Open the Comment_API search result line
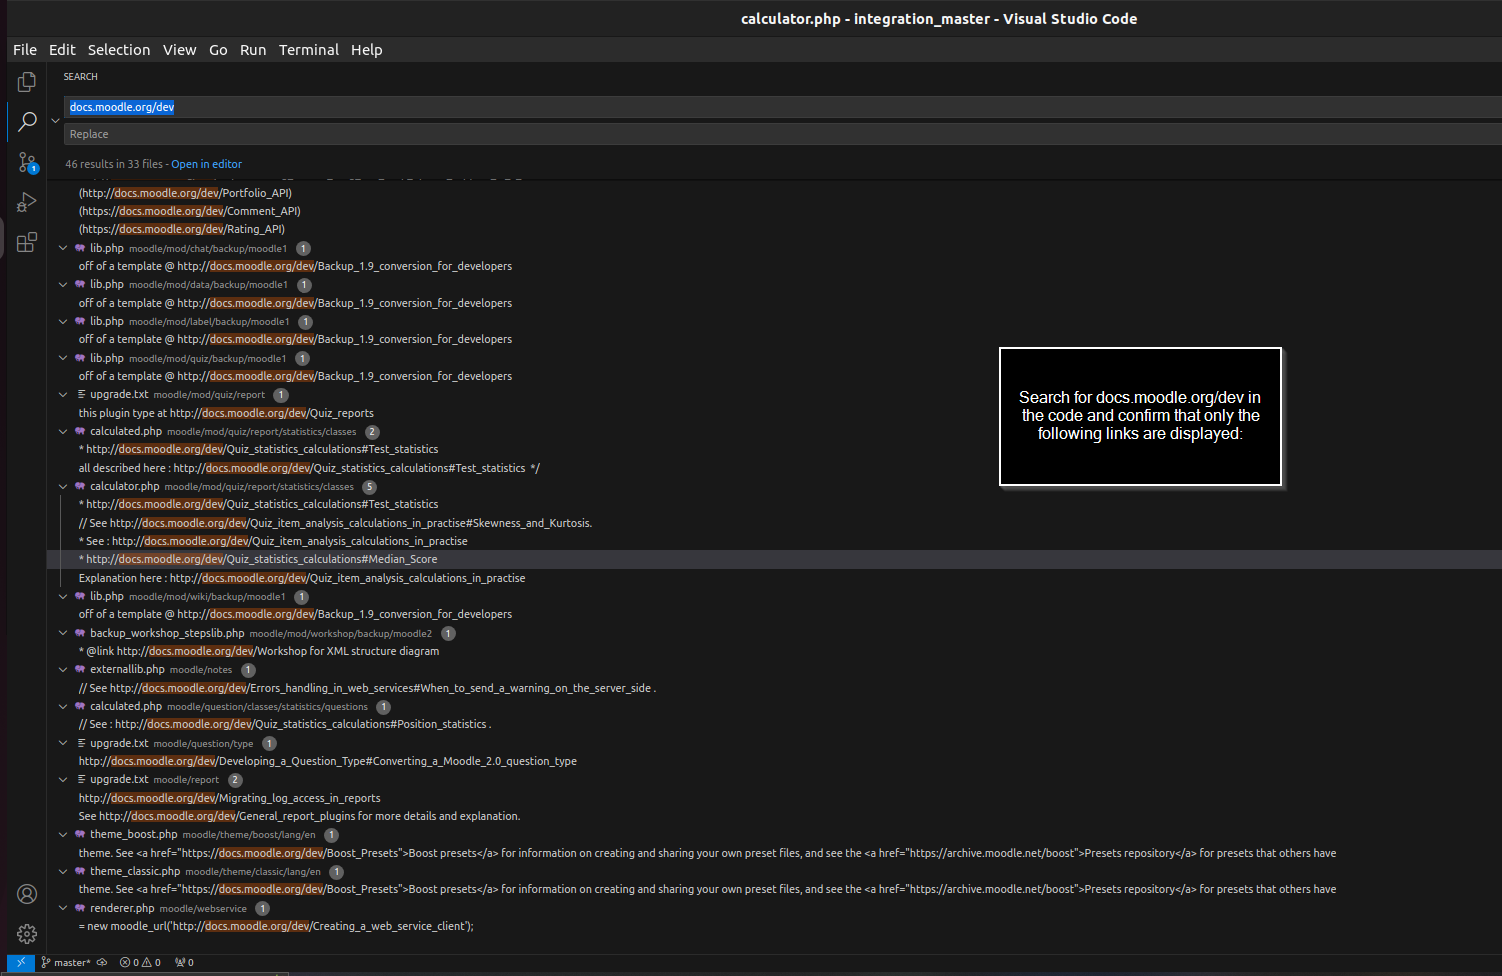This screenshot has width=1502, height=976. click(x=190, y=211)
